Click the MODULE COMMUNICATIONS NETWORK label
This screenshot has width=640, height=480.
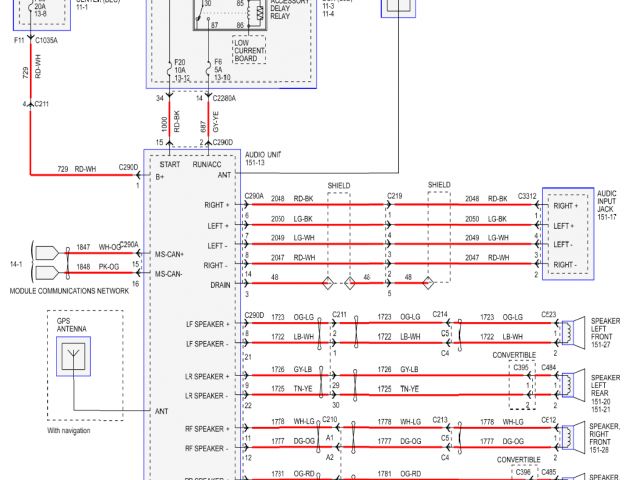68,291
